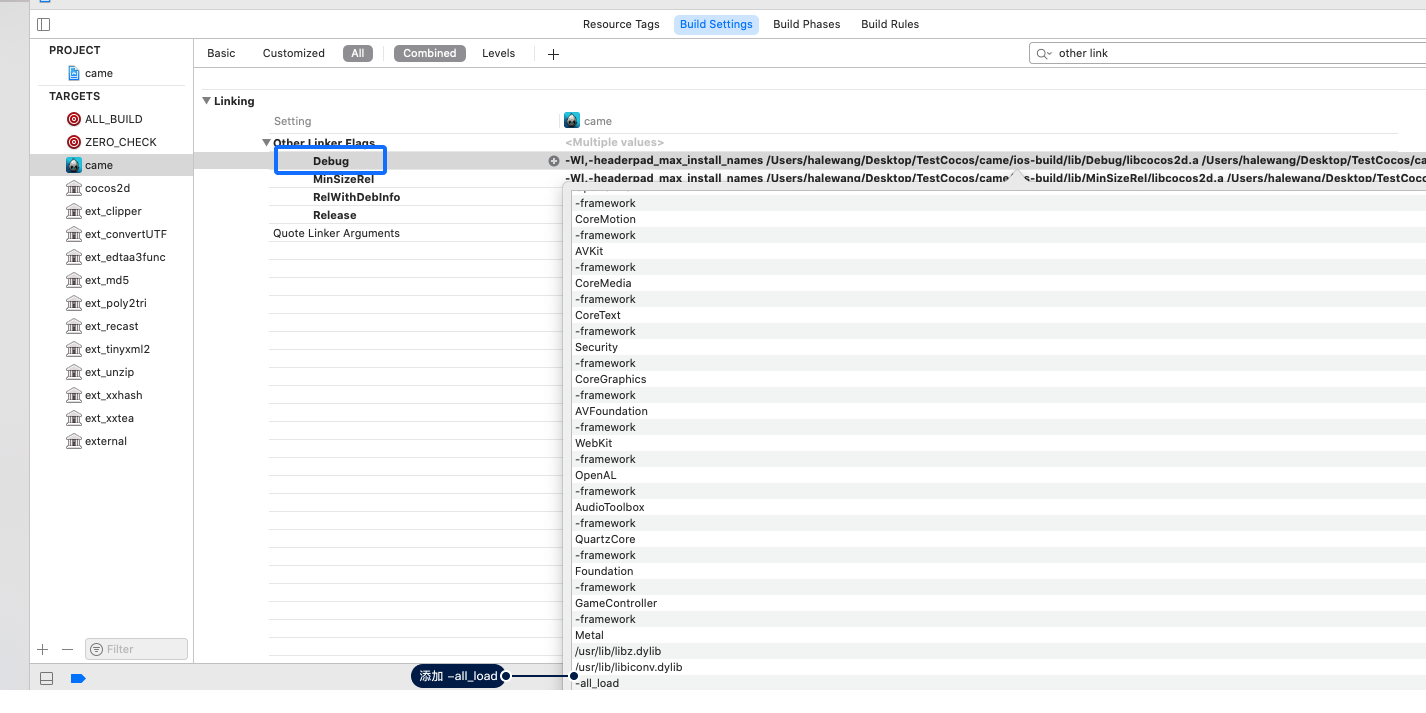Image resolution: width=1426 pixels, height=713 pixels.
Task: Click the plus icon to add target
Action: coord(42,649)
